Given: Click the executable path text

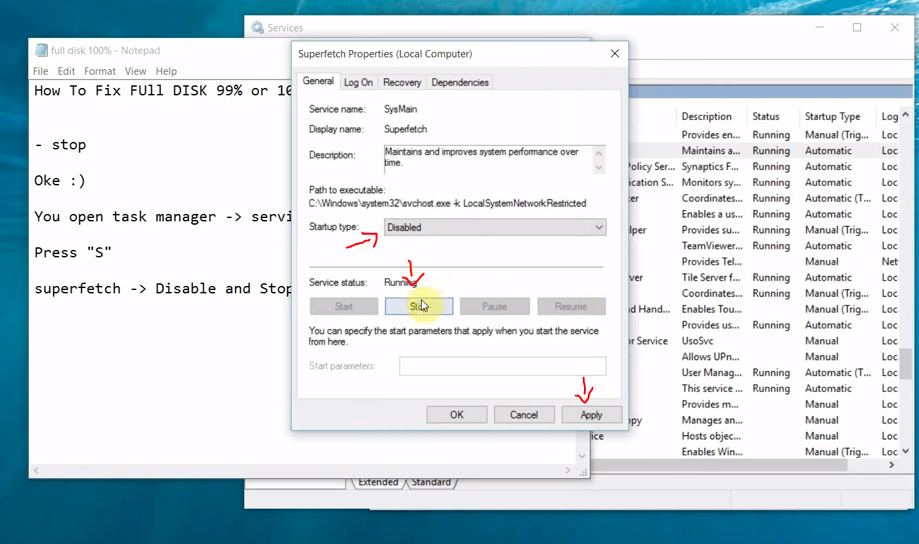Looking at the screenshot, I should click(x=447, y=203).
